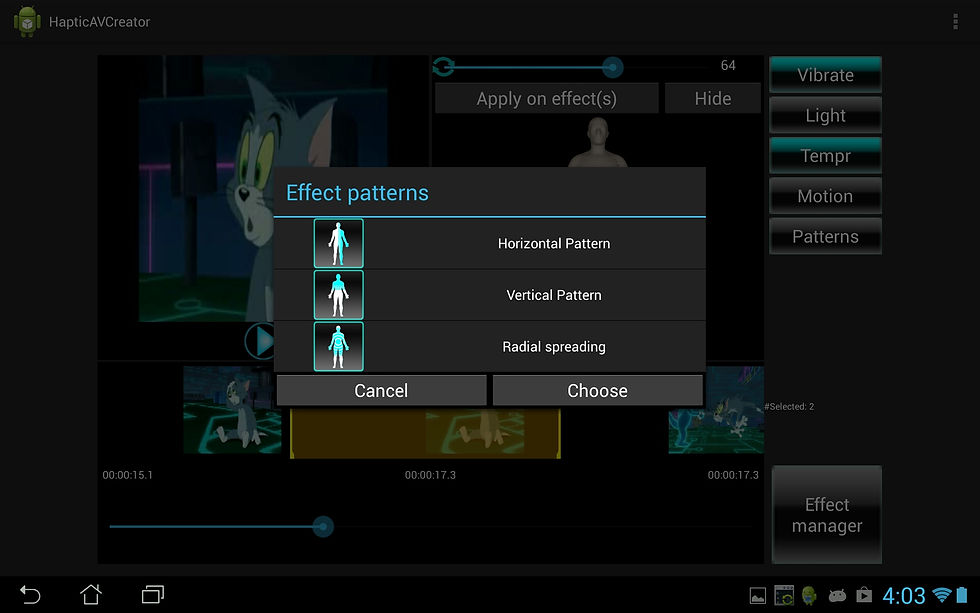Click the HapticAVCreator app icon

[x=27, y=21]
